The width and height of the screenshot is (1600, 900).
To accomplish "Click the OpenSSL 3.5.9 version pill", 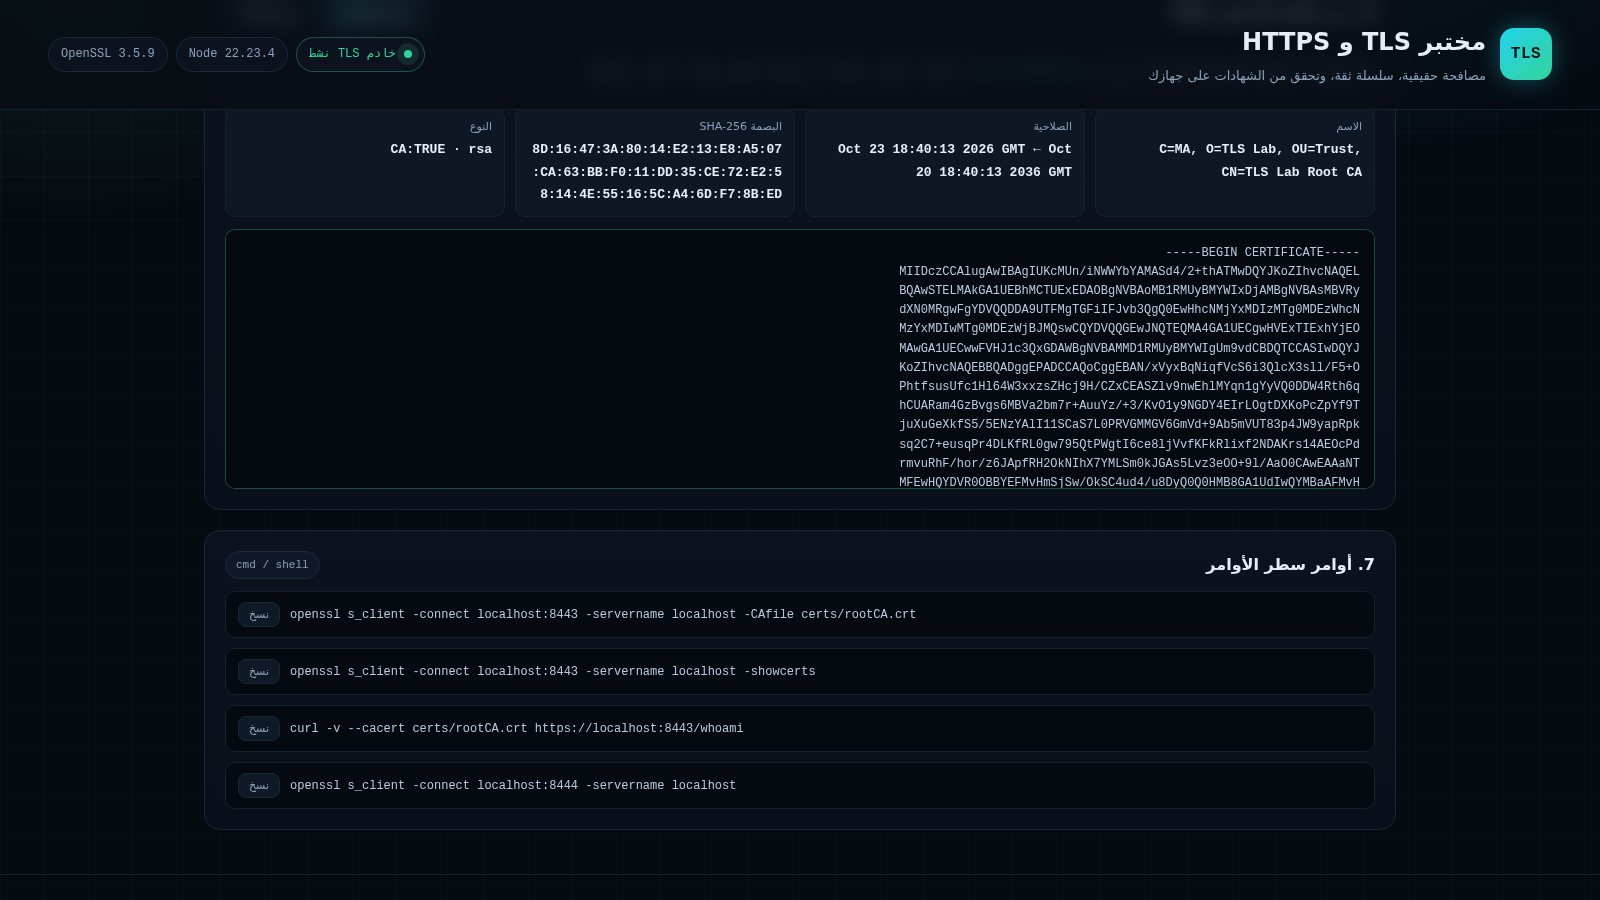I will click(x=108, y=54).
